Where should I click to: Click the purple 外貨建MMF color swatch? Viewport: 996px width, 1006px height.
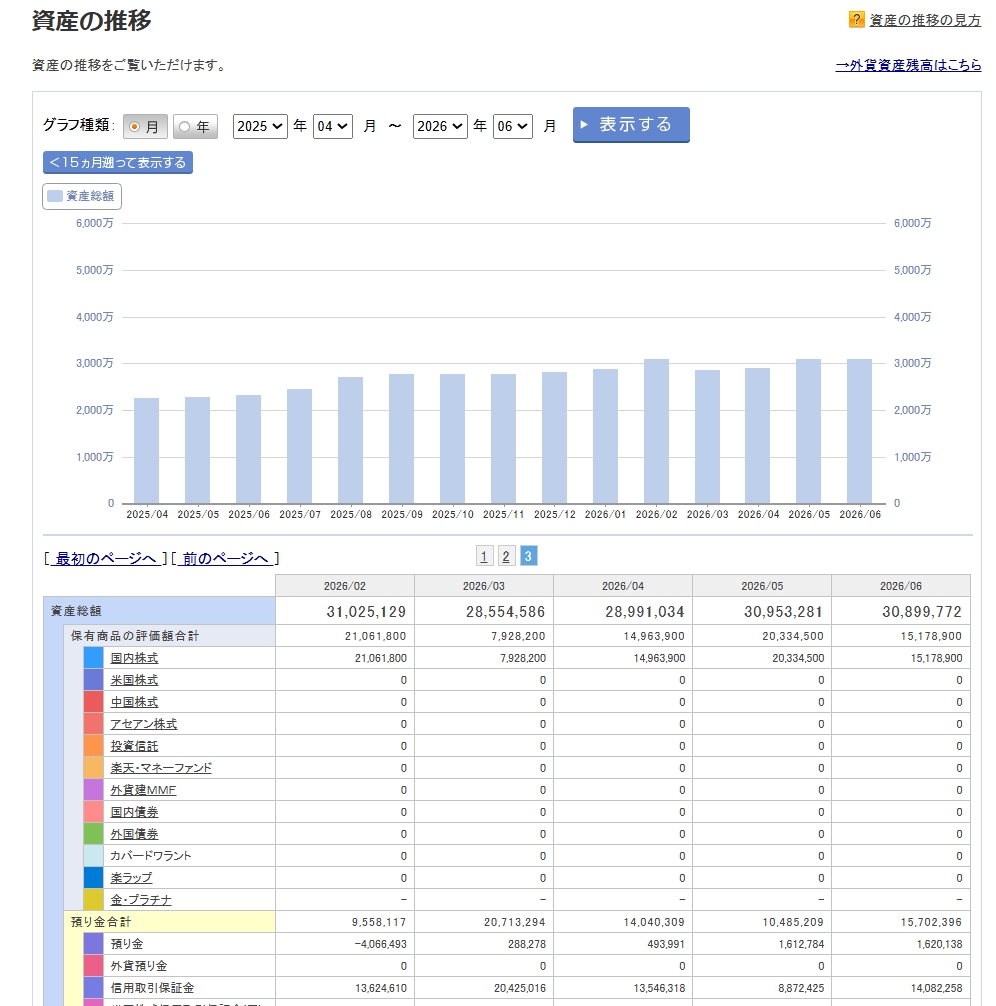pyautogui.click(x=94, y=790)
